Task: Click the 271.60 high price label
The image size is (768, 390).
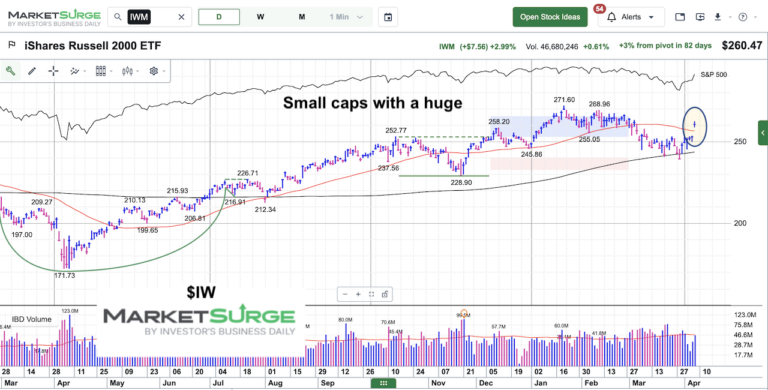Action: click(564, 100)
